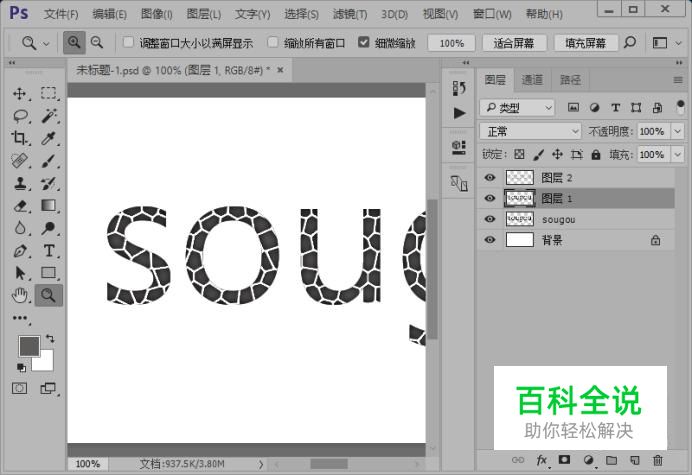Select the Gradient tool
This screenshot has width=692, height=475.
(x=48, y=206)
